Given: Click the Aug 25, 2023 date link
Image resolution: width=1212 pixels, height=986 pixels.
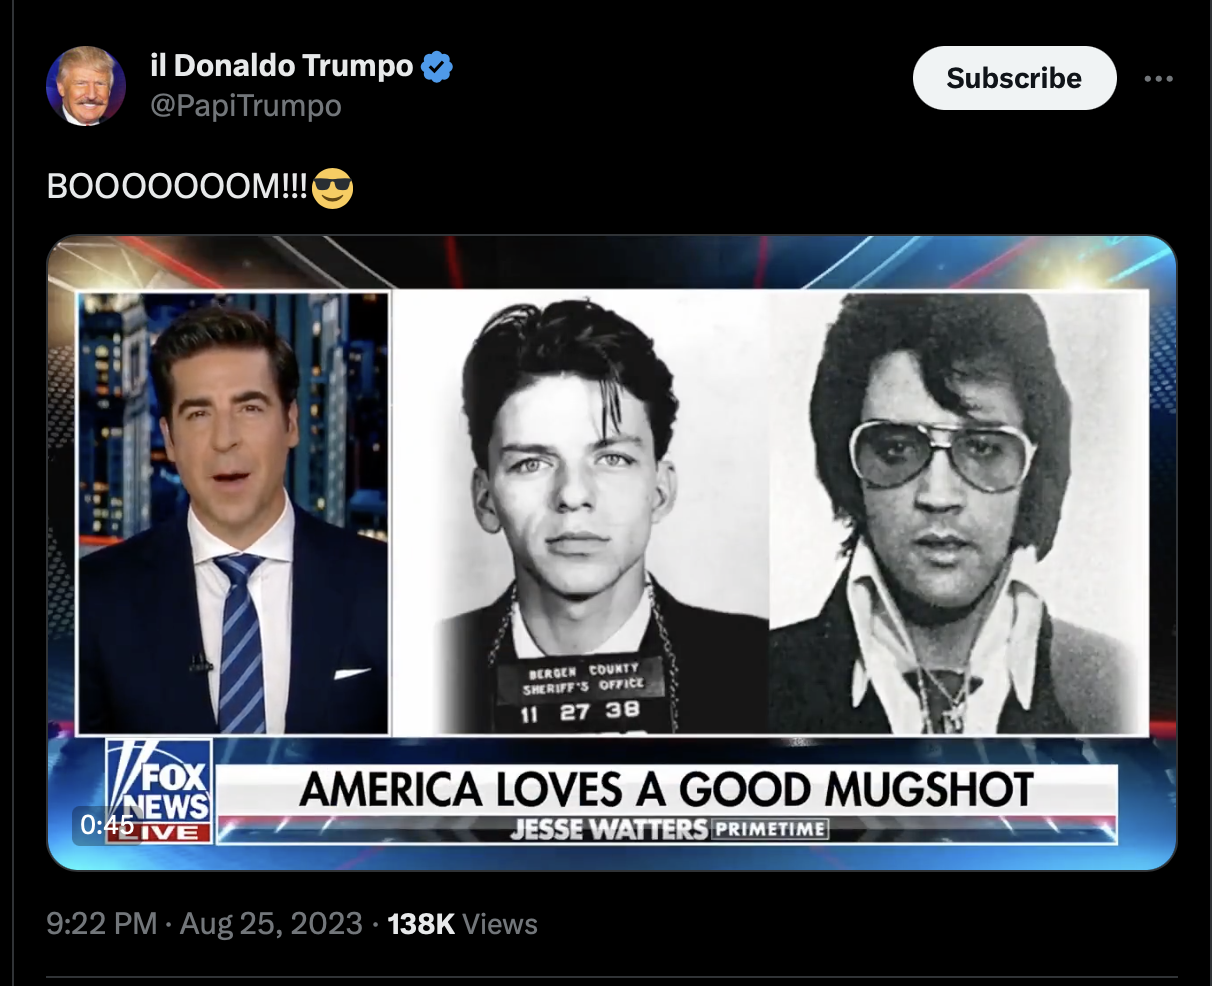Looking at the screenshot, I should point(271,923).
